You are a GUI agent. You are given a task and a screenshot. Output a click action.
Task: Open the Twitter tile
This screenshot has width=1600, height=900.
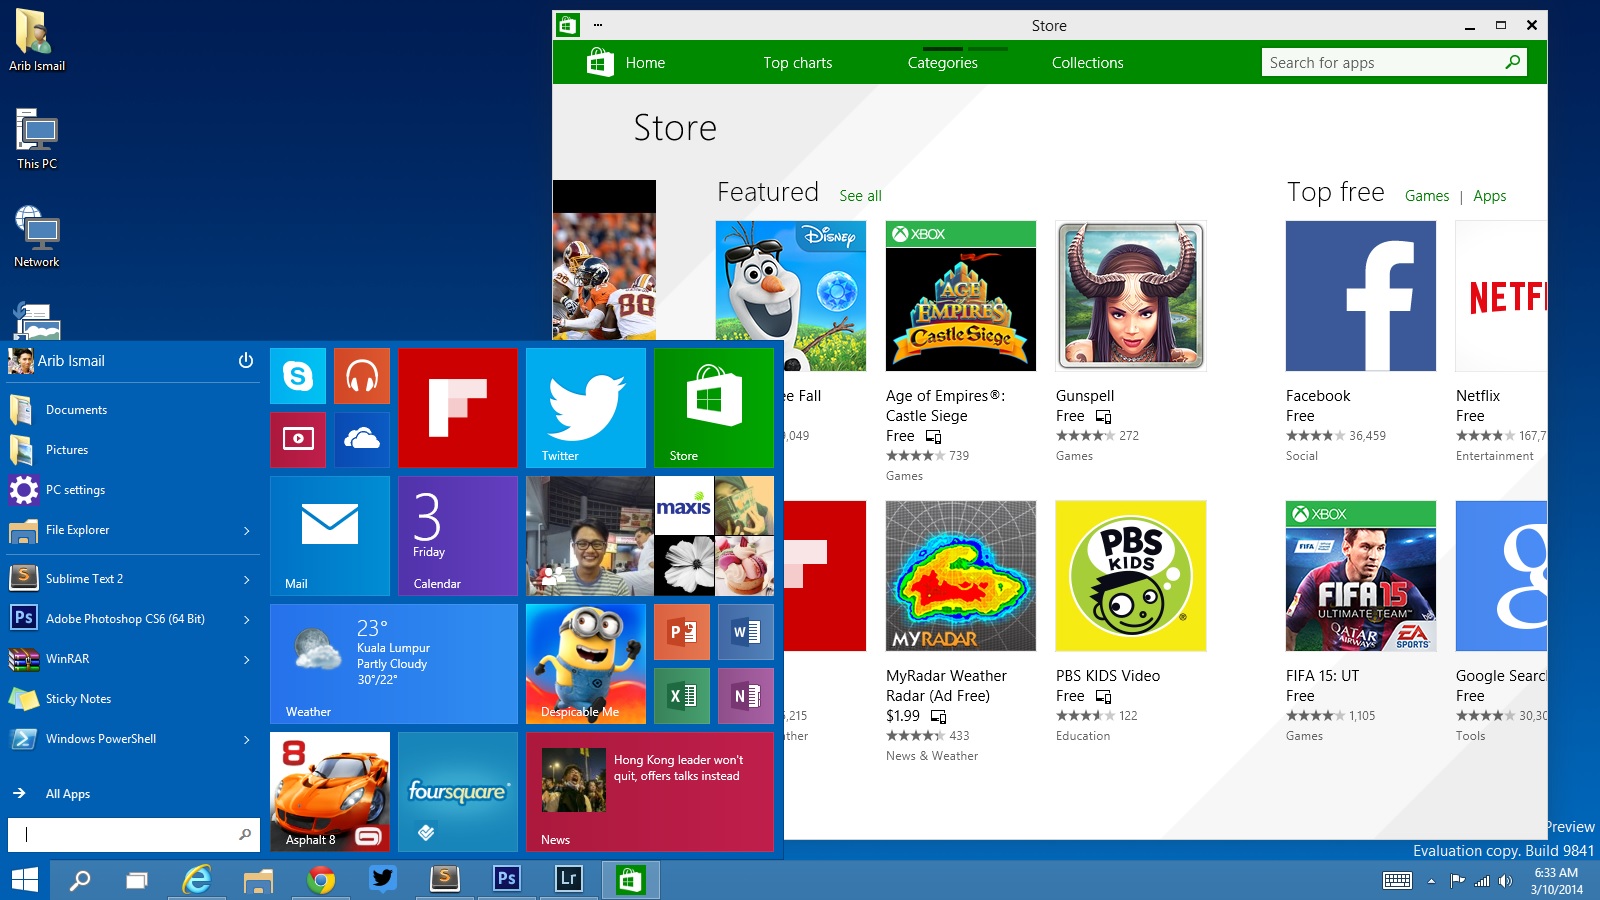click(x=586, y=408)
